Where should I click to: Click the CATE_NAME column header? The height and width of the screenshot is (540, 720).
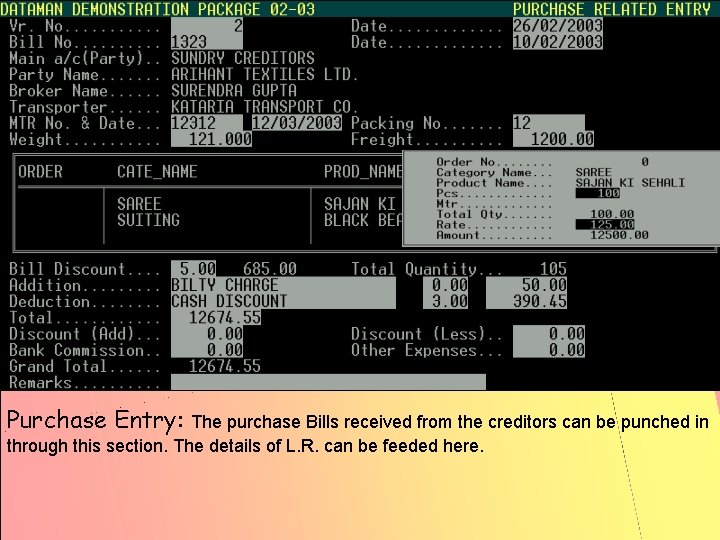pos(157,172)
